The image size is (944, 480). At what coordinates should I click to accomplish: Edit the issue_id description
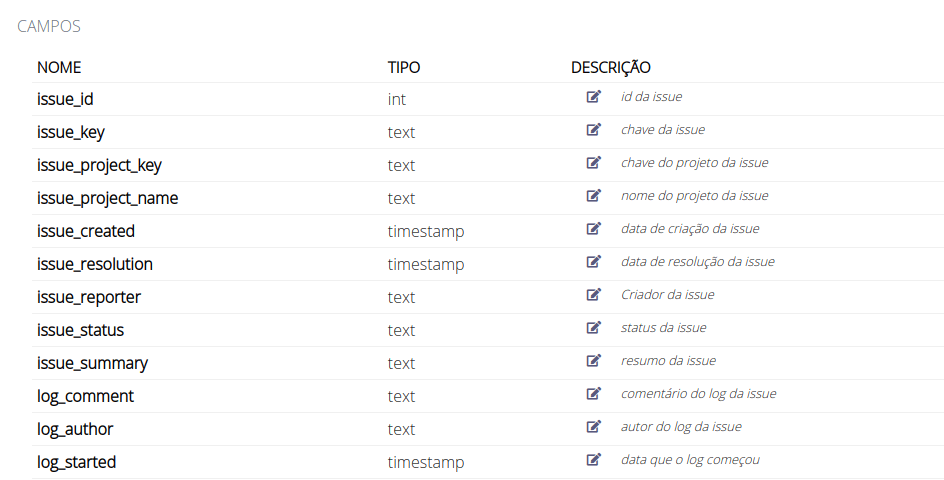tap(594, 97)
